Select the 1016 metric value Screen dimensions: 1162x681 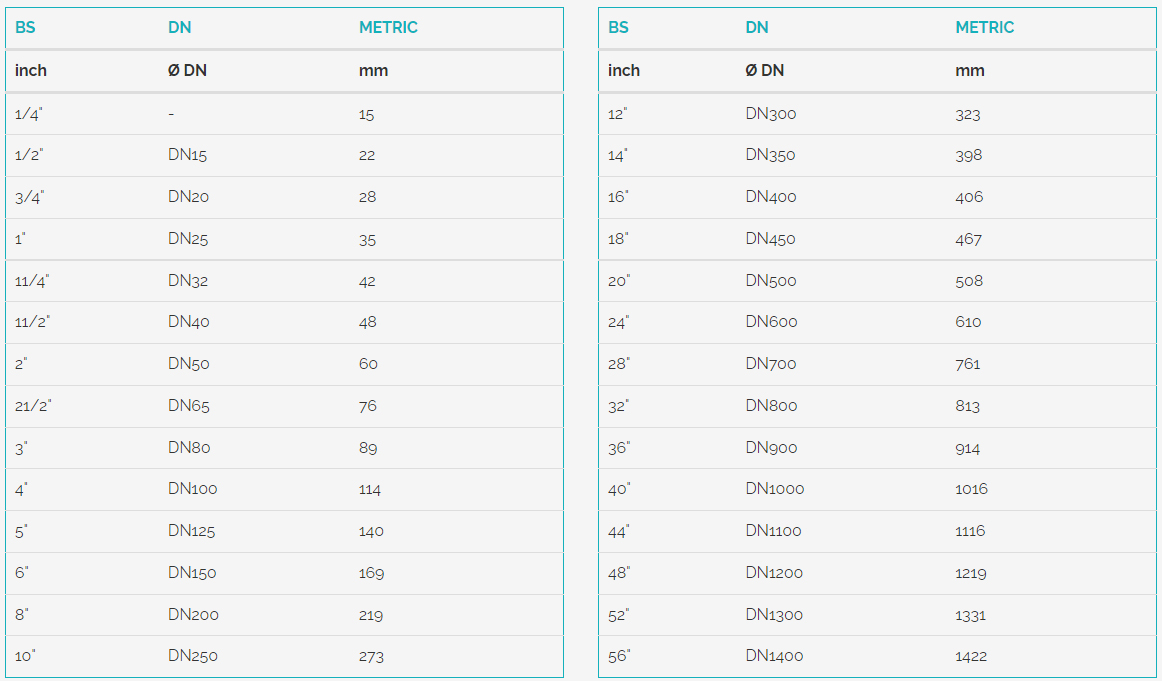pyautogui.click(x=971, y=489)
